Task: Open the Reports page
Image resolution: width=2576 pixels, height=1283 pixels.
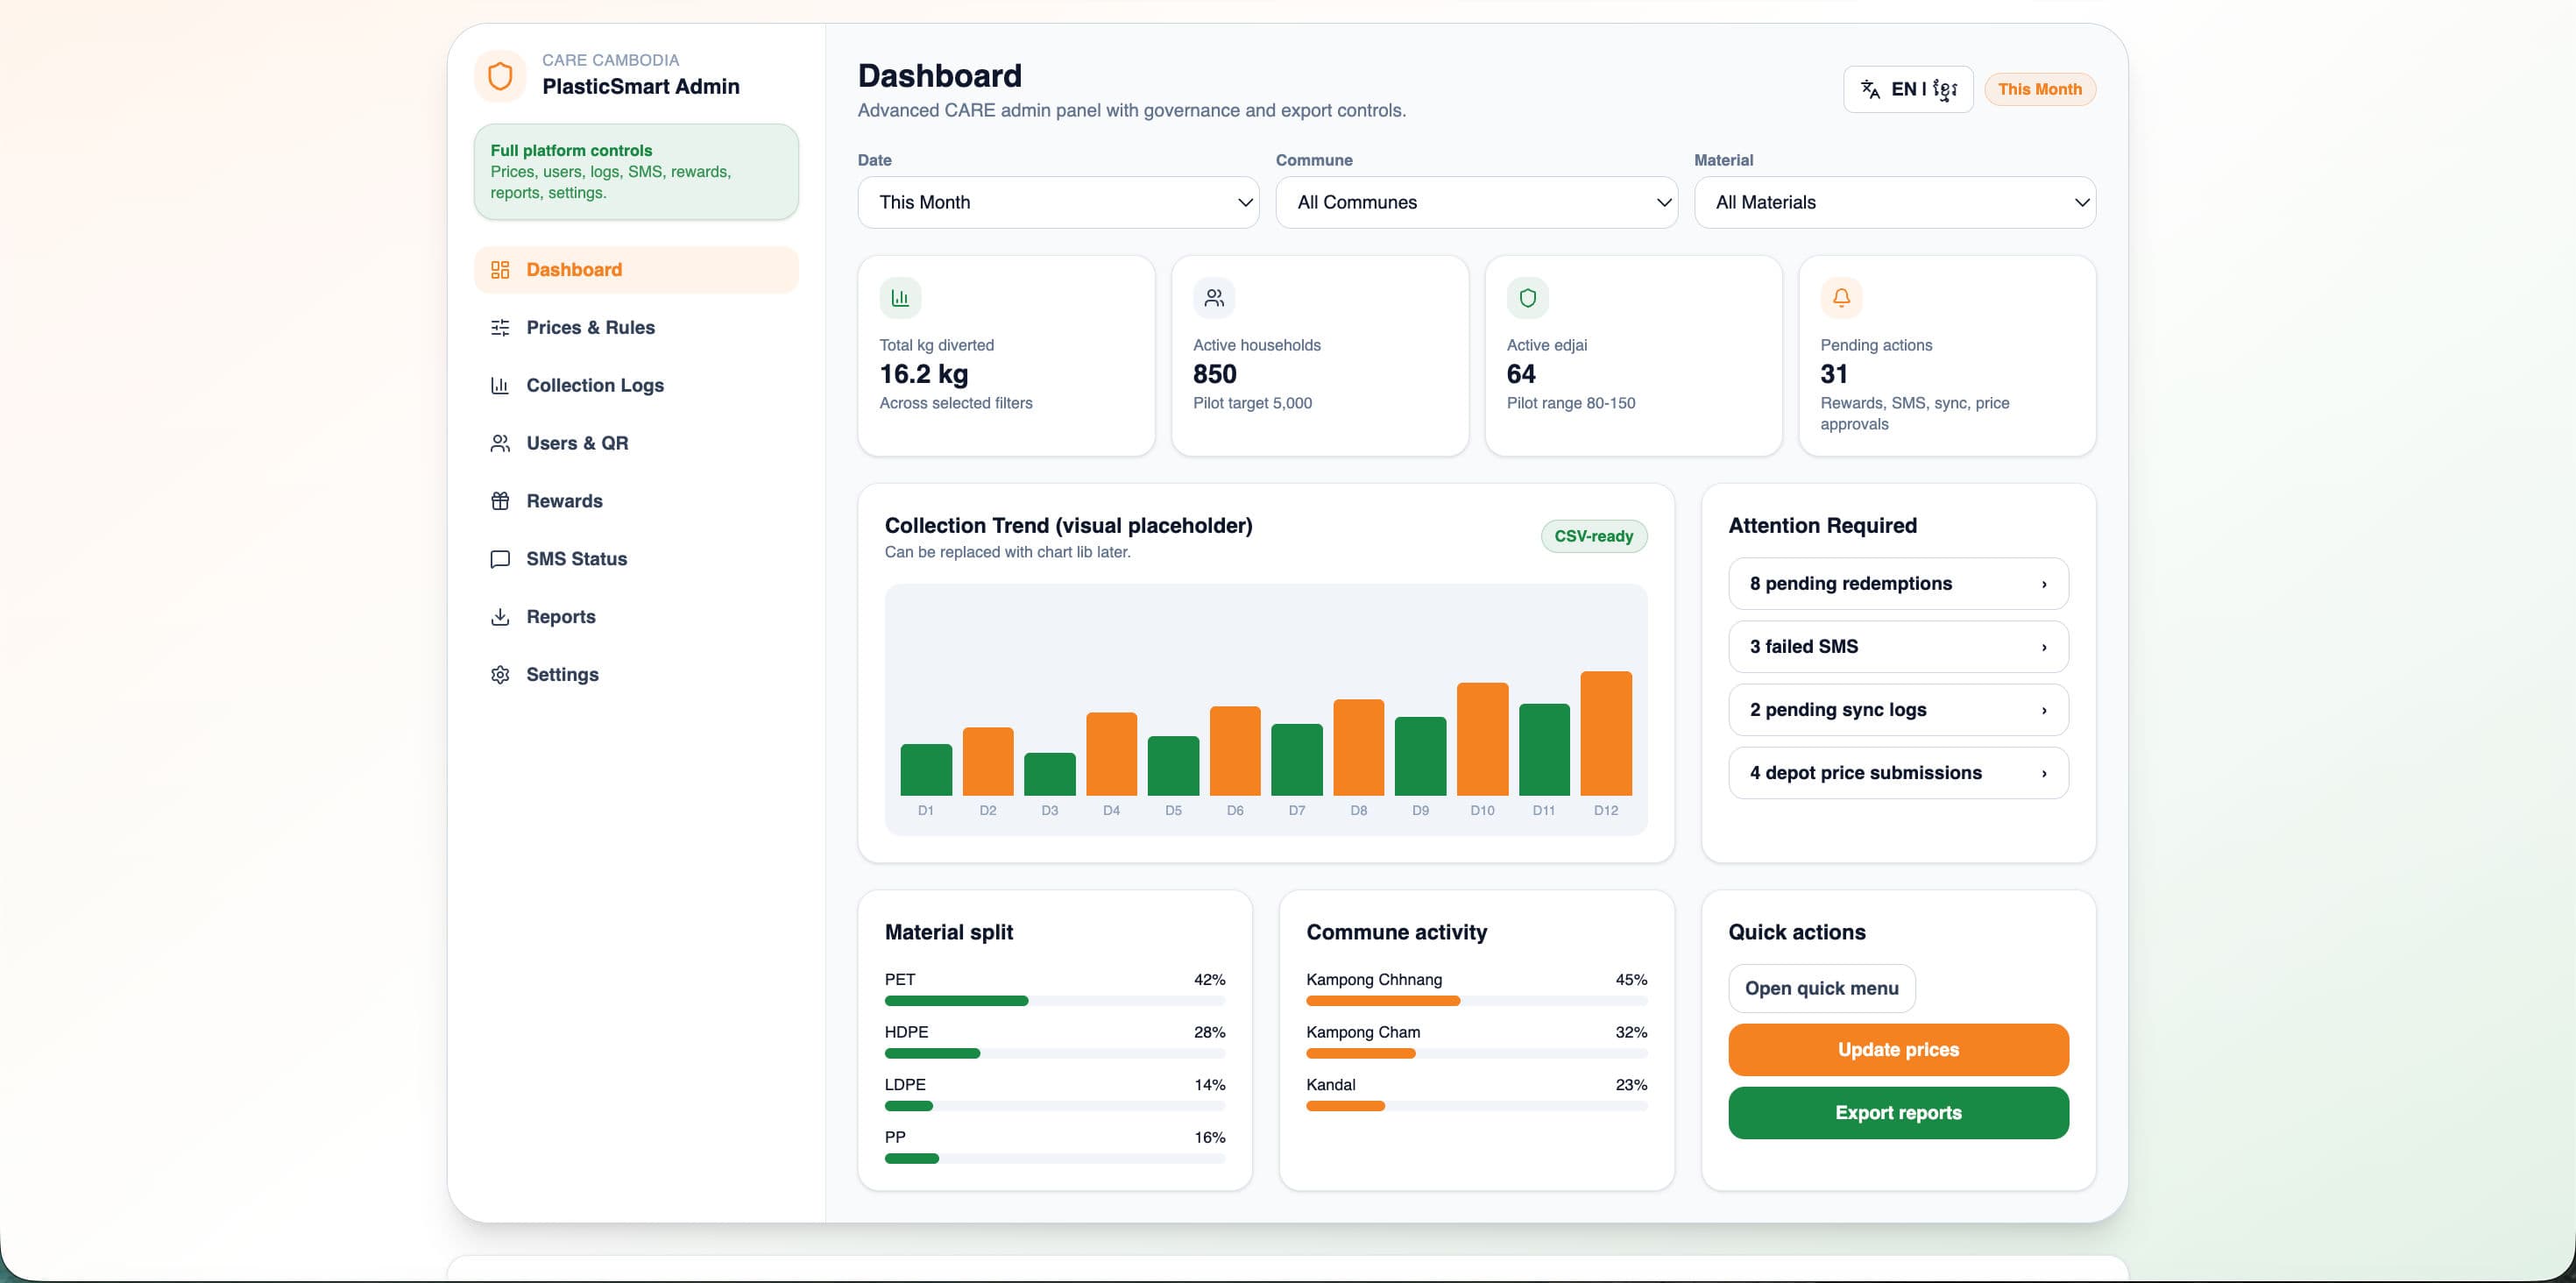Action: pos(636,617)
